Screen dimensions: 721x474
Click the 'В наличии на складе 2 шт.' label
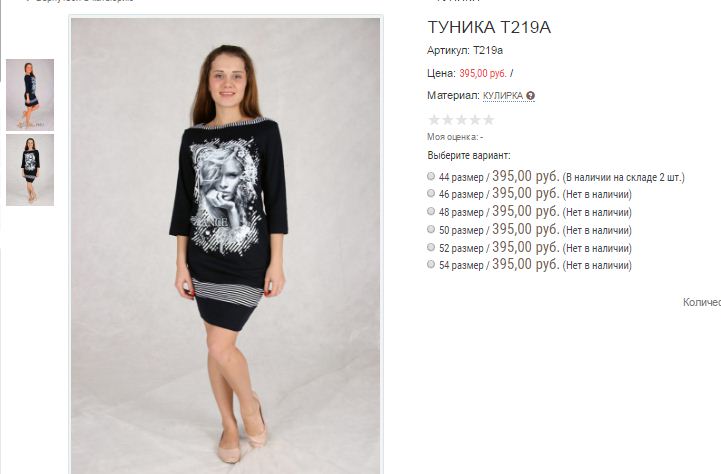(624, 177)
